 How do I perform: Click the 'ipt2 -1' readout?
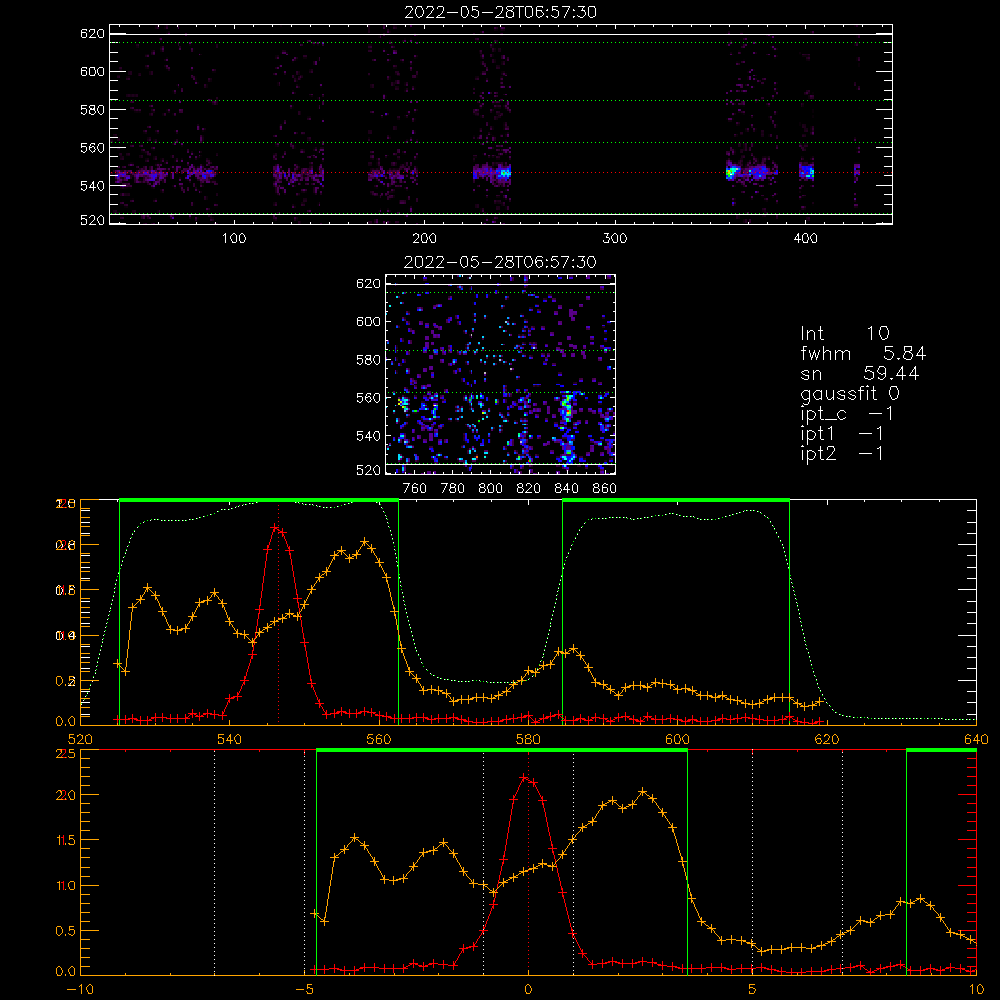[x=841, y=453]
